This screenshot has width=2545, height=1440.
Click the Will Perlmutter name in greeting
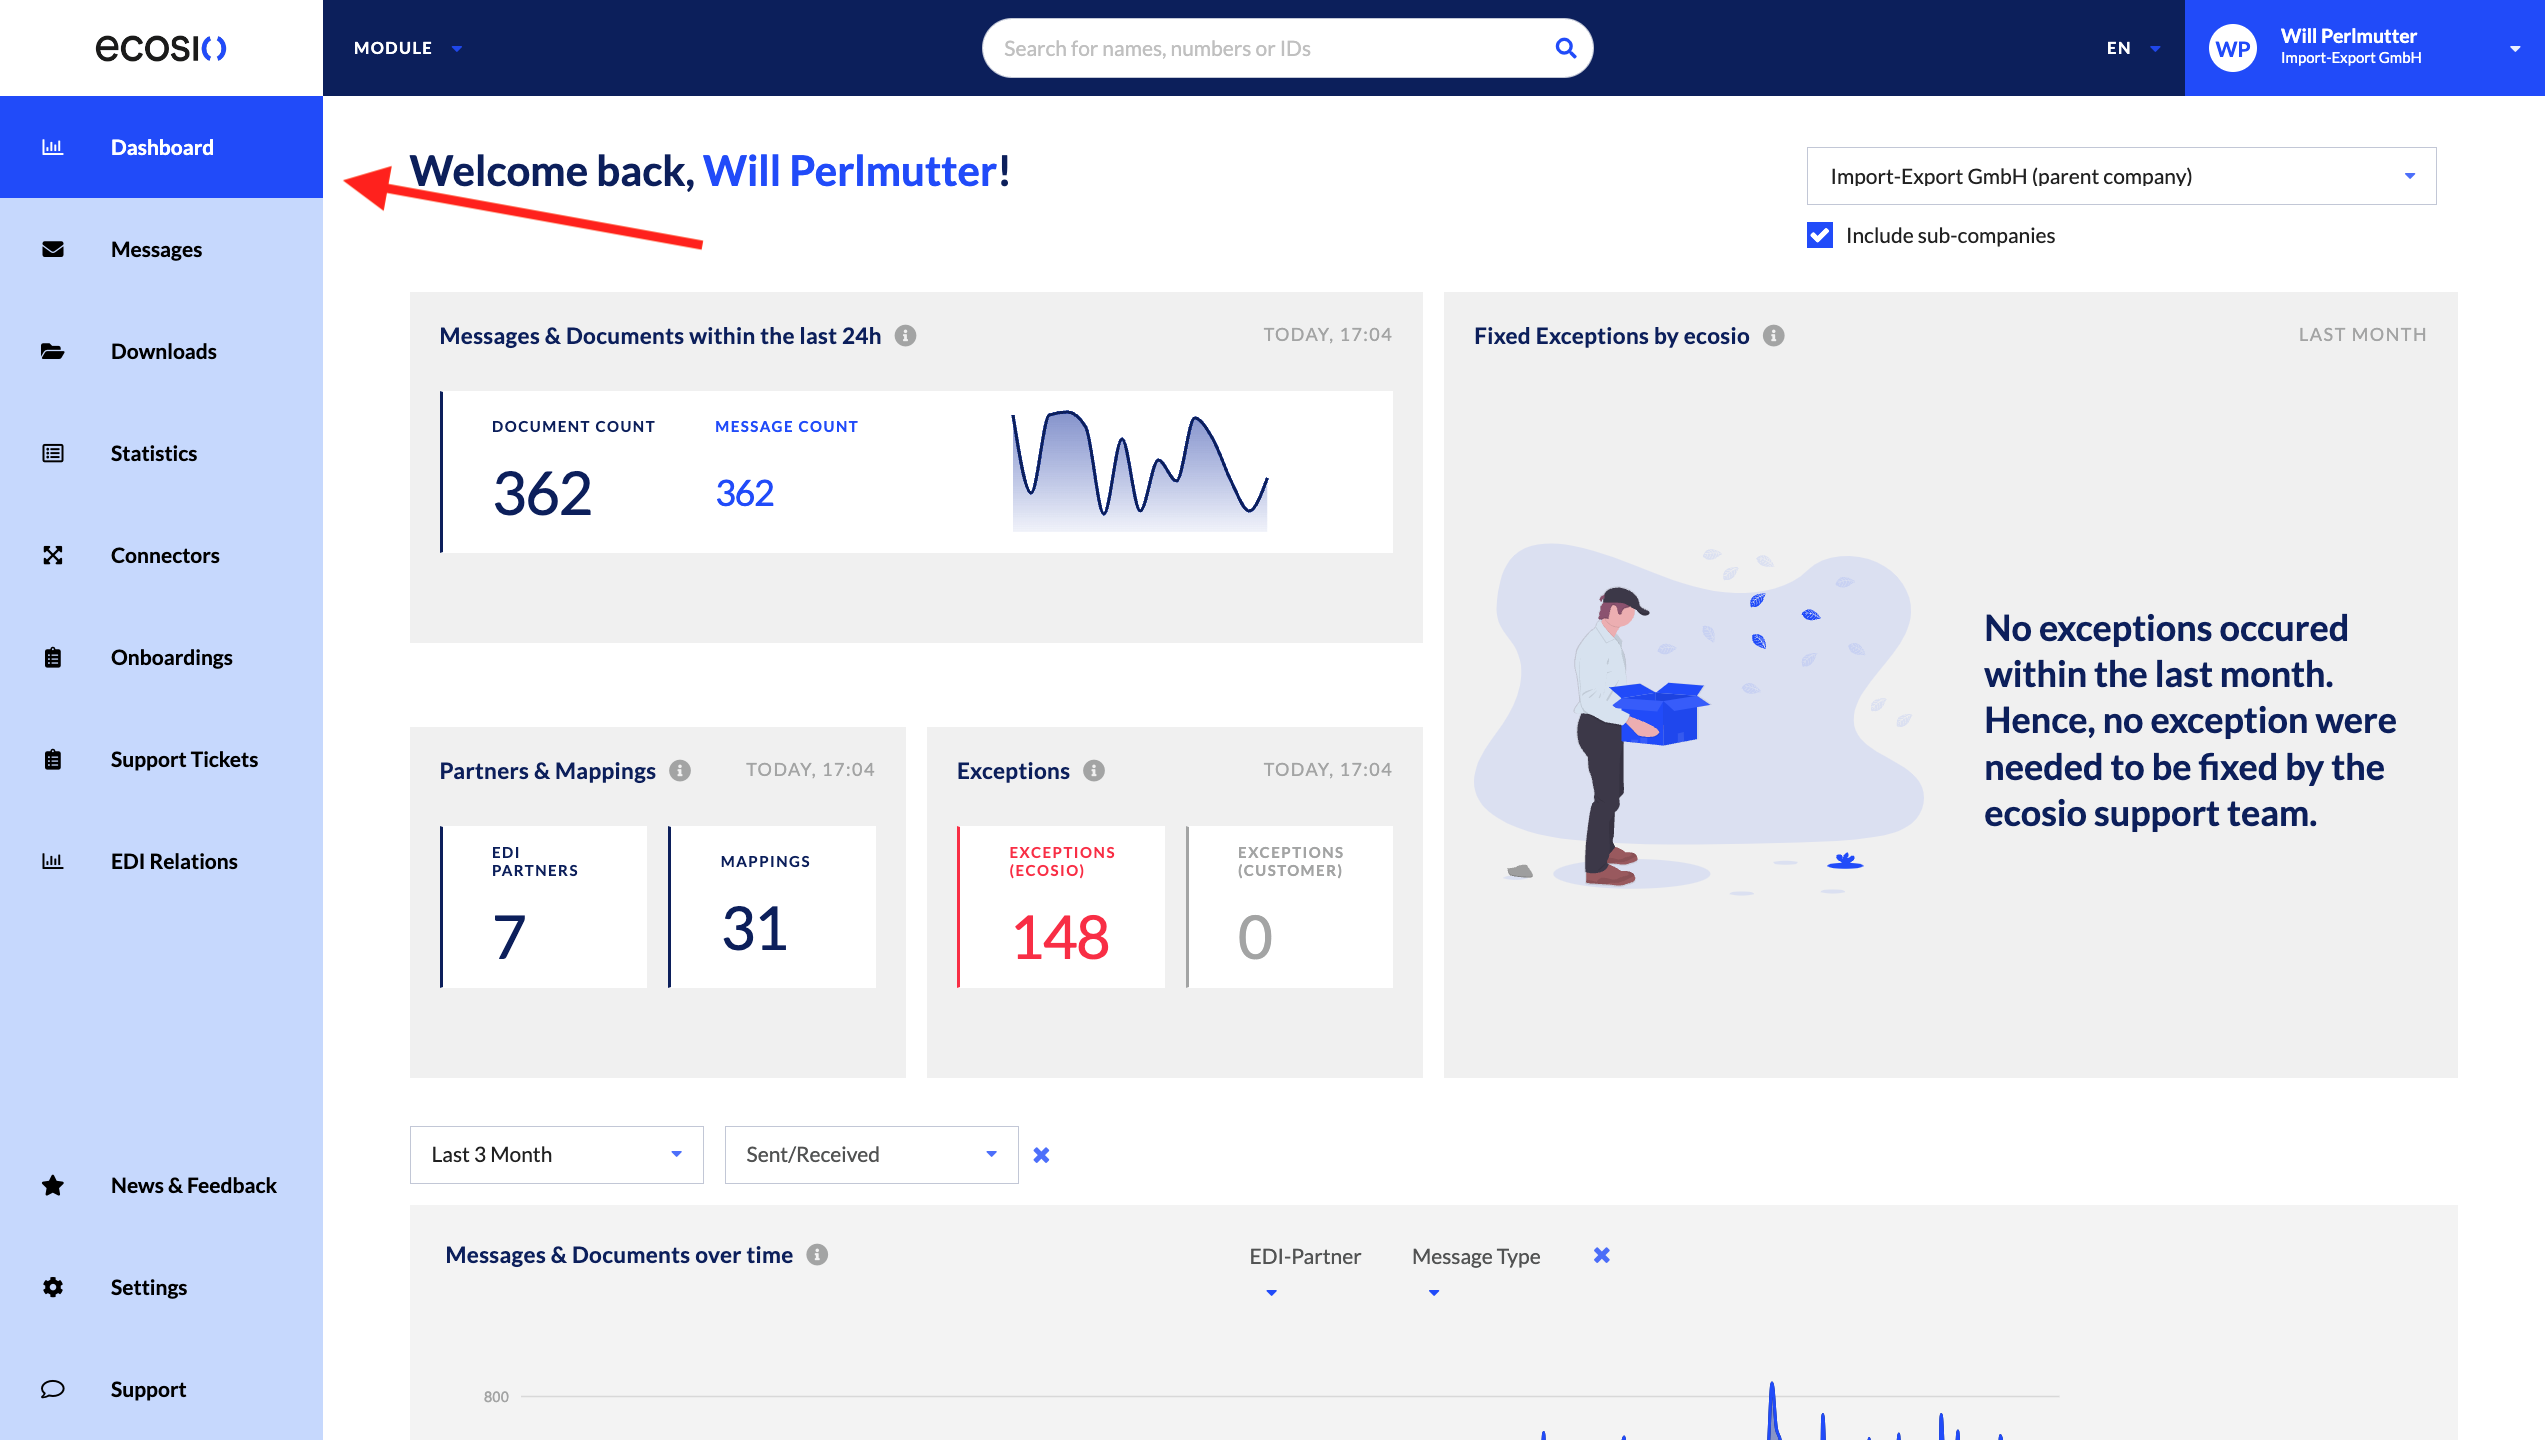[850, 171]
